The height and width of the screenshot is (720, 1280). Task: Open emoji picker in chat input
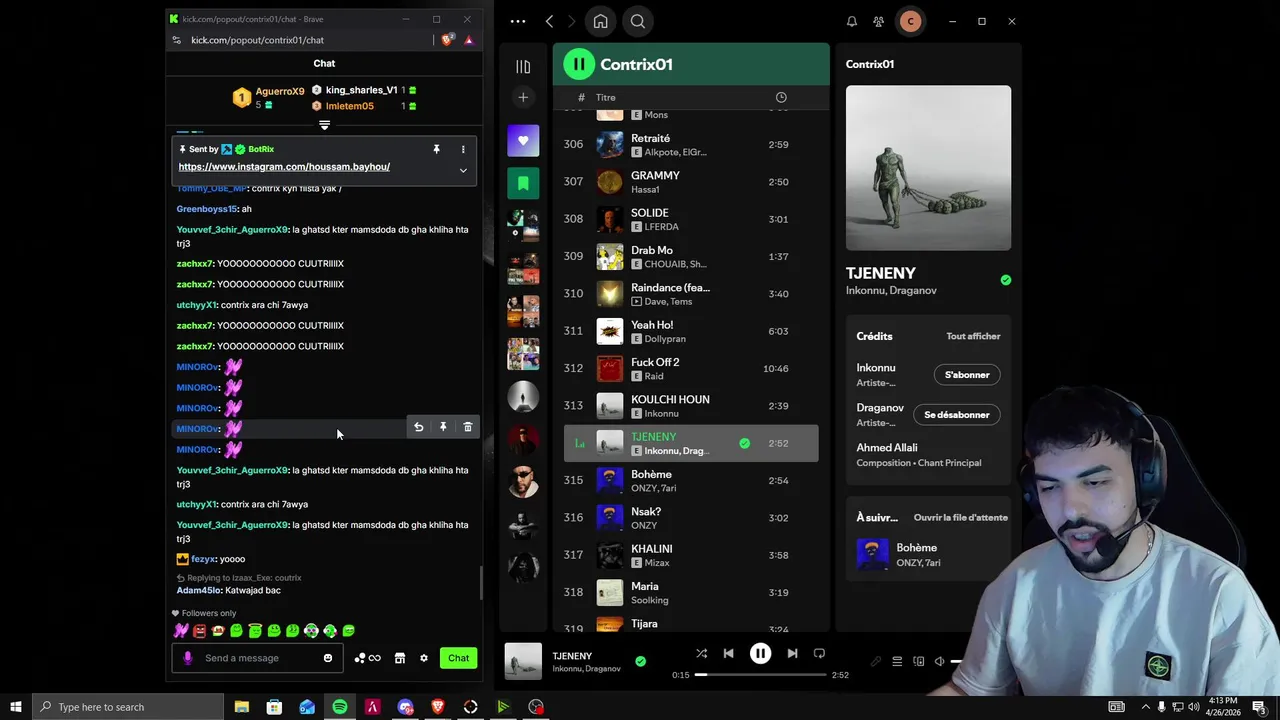click(327, 658)
